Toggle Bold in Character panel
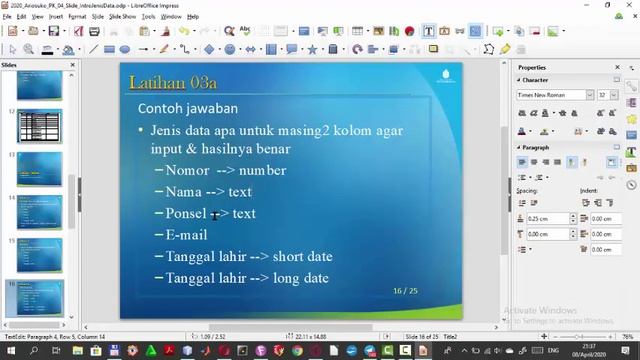 pos(522,113)
